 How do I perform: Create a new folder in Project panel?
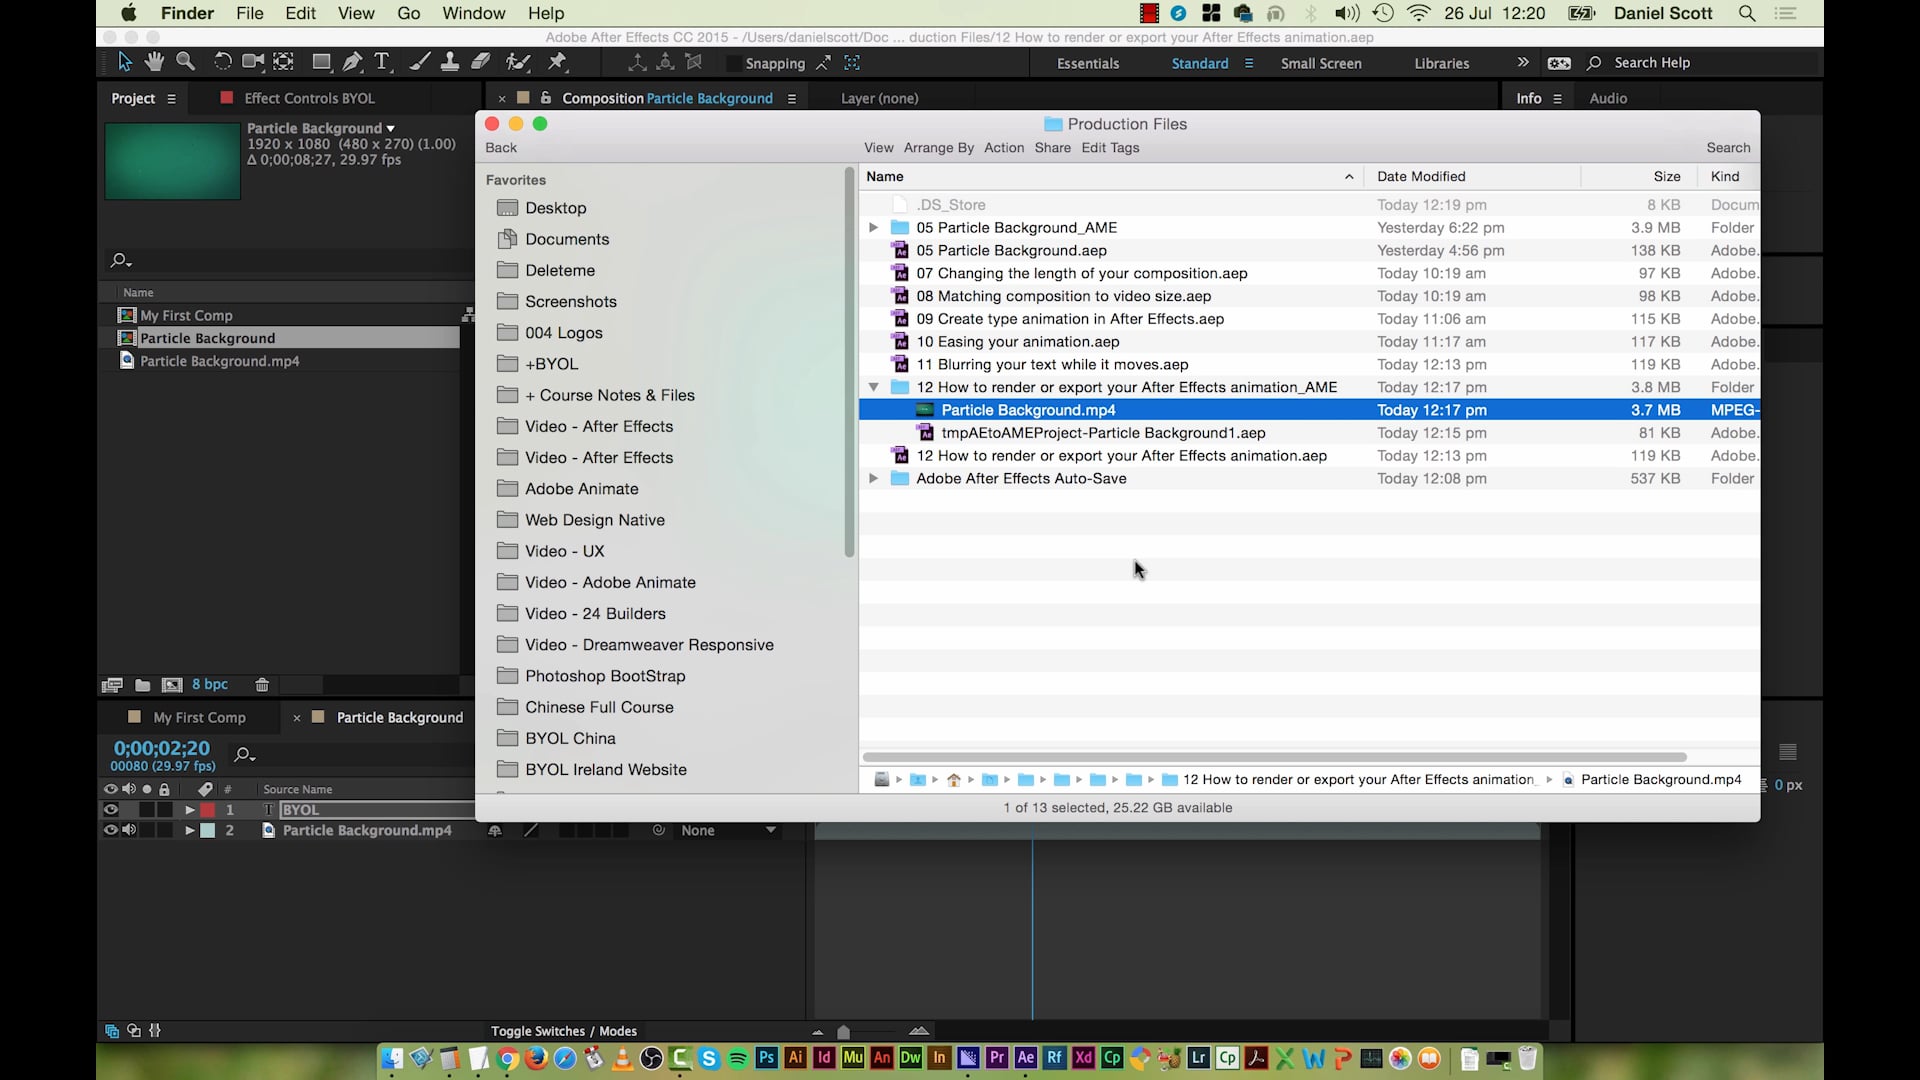[143, 685]
